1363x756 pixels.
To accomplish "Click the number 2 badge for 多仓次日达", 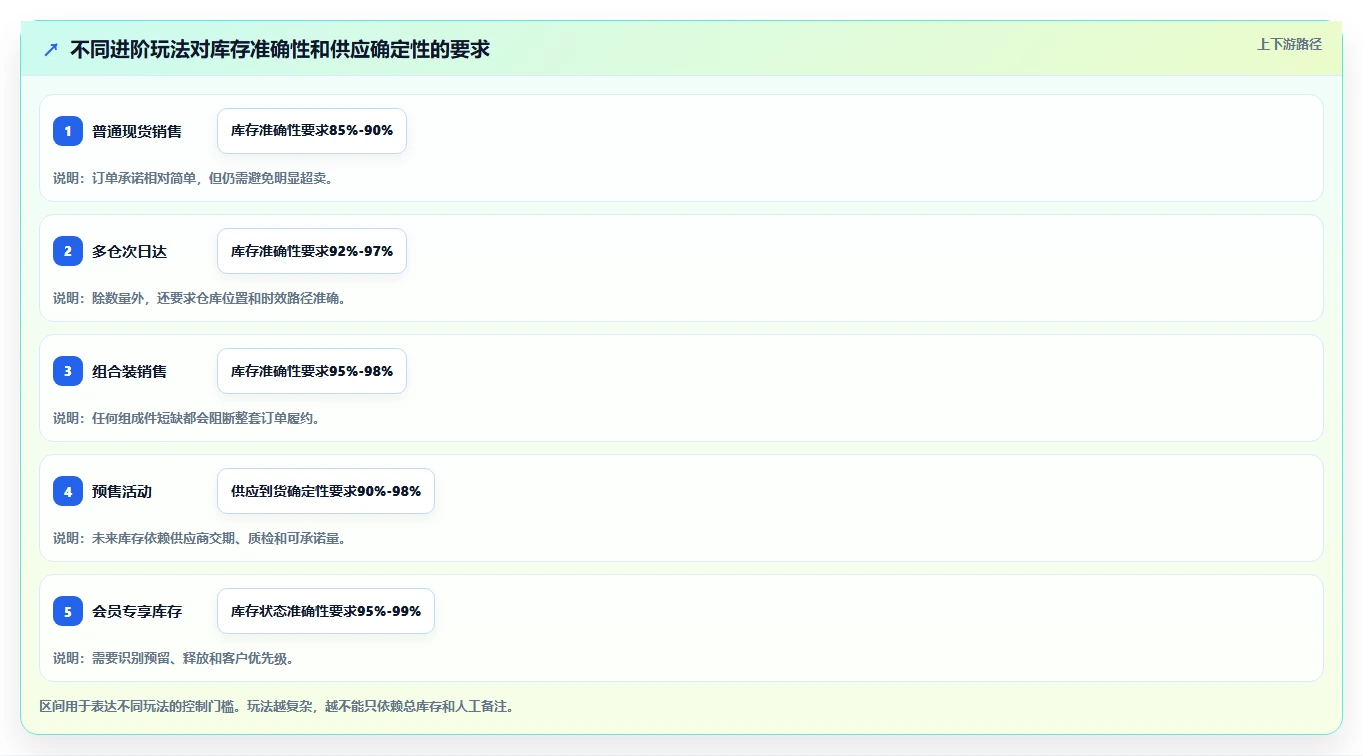I will pos(68,251).
